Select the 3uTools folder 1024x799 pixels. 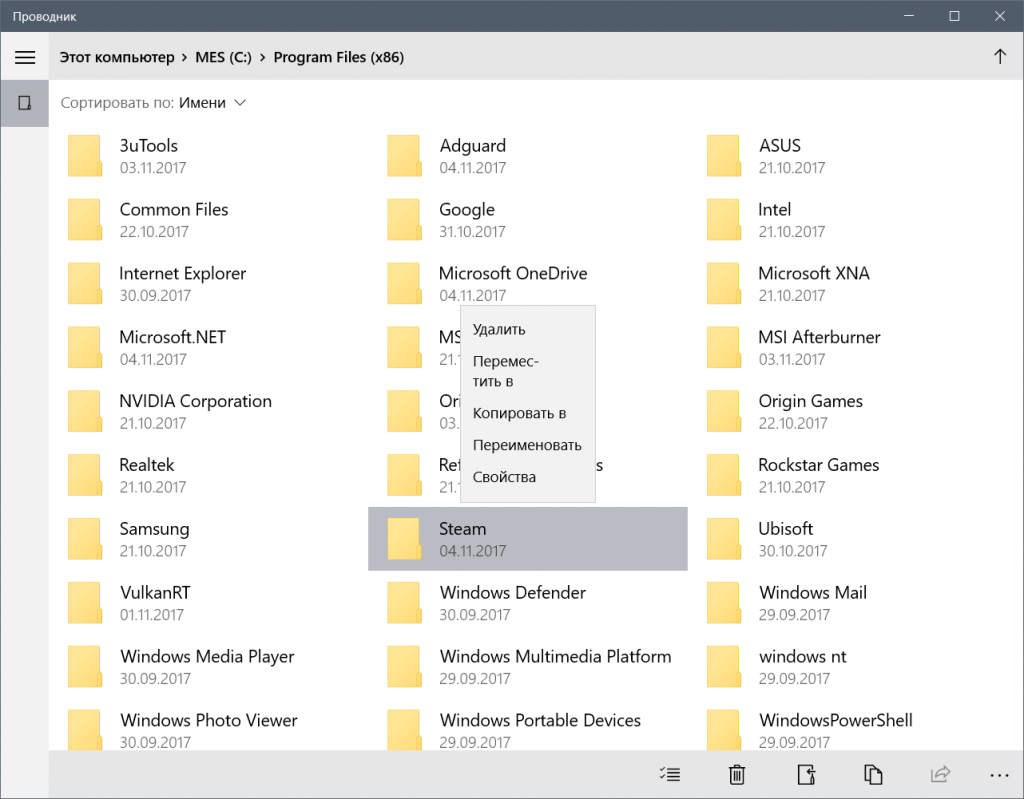click(148, 155)
